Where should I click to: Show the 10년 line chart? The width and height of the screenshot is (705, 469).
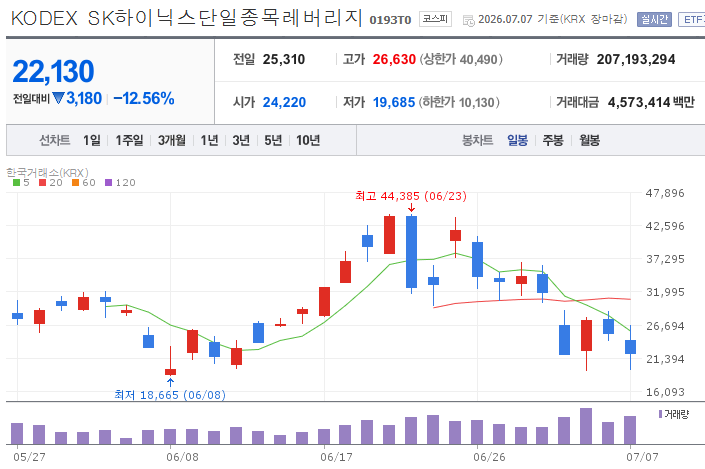point(308,140)
